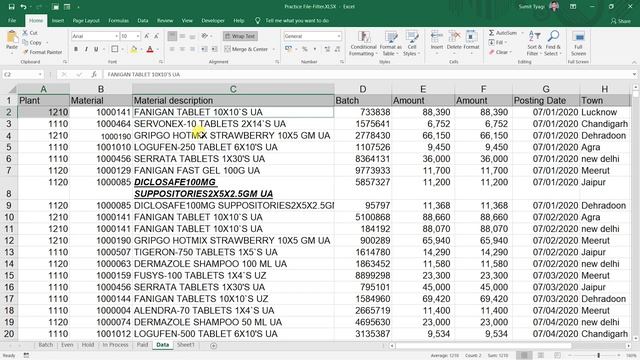
Task: Click the vertical scrollbar
Action: pos(636,212)
